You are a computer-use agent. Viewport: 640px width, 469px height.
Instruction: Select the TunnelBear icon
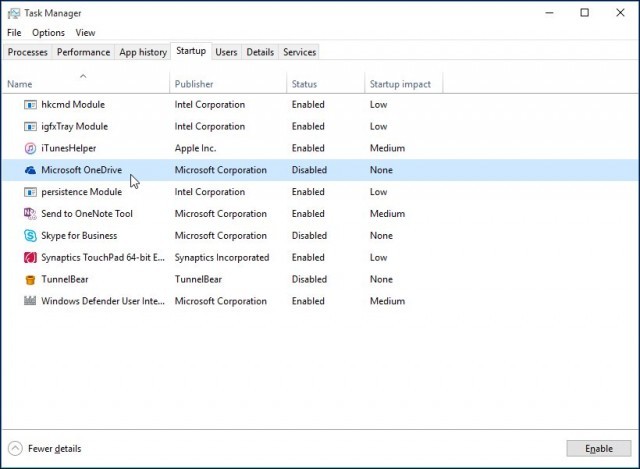point(30,280)
